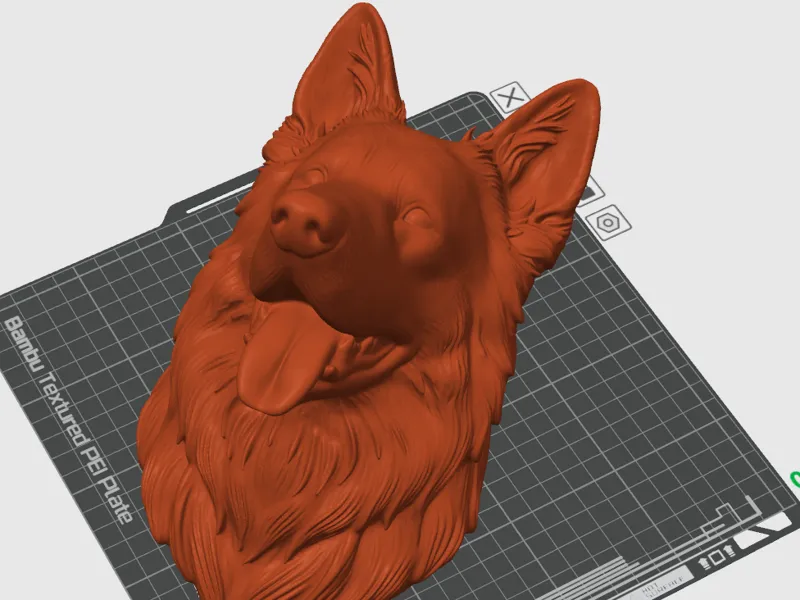Click the plate's X remove-objects icon
This screenshot has width=800, height=600.
coord(510,97)
